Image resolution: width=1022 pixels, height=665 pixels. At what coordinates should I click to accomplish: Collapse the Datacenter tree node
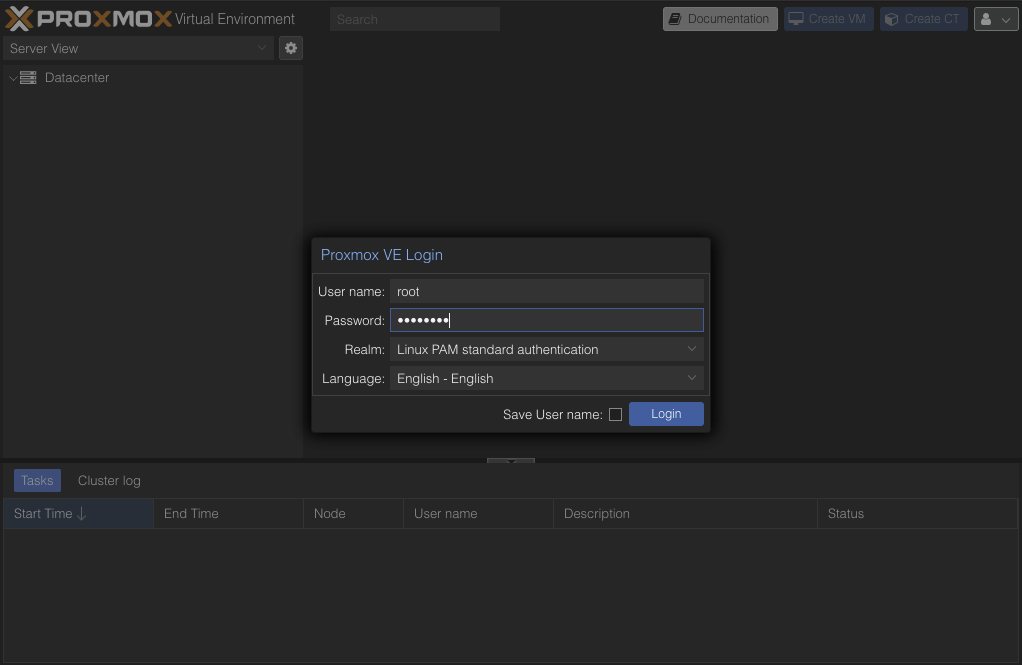13,78
